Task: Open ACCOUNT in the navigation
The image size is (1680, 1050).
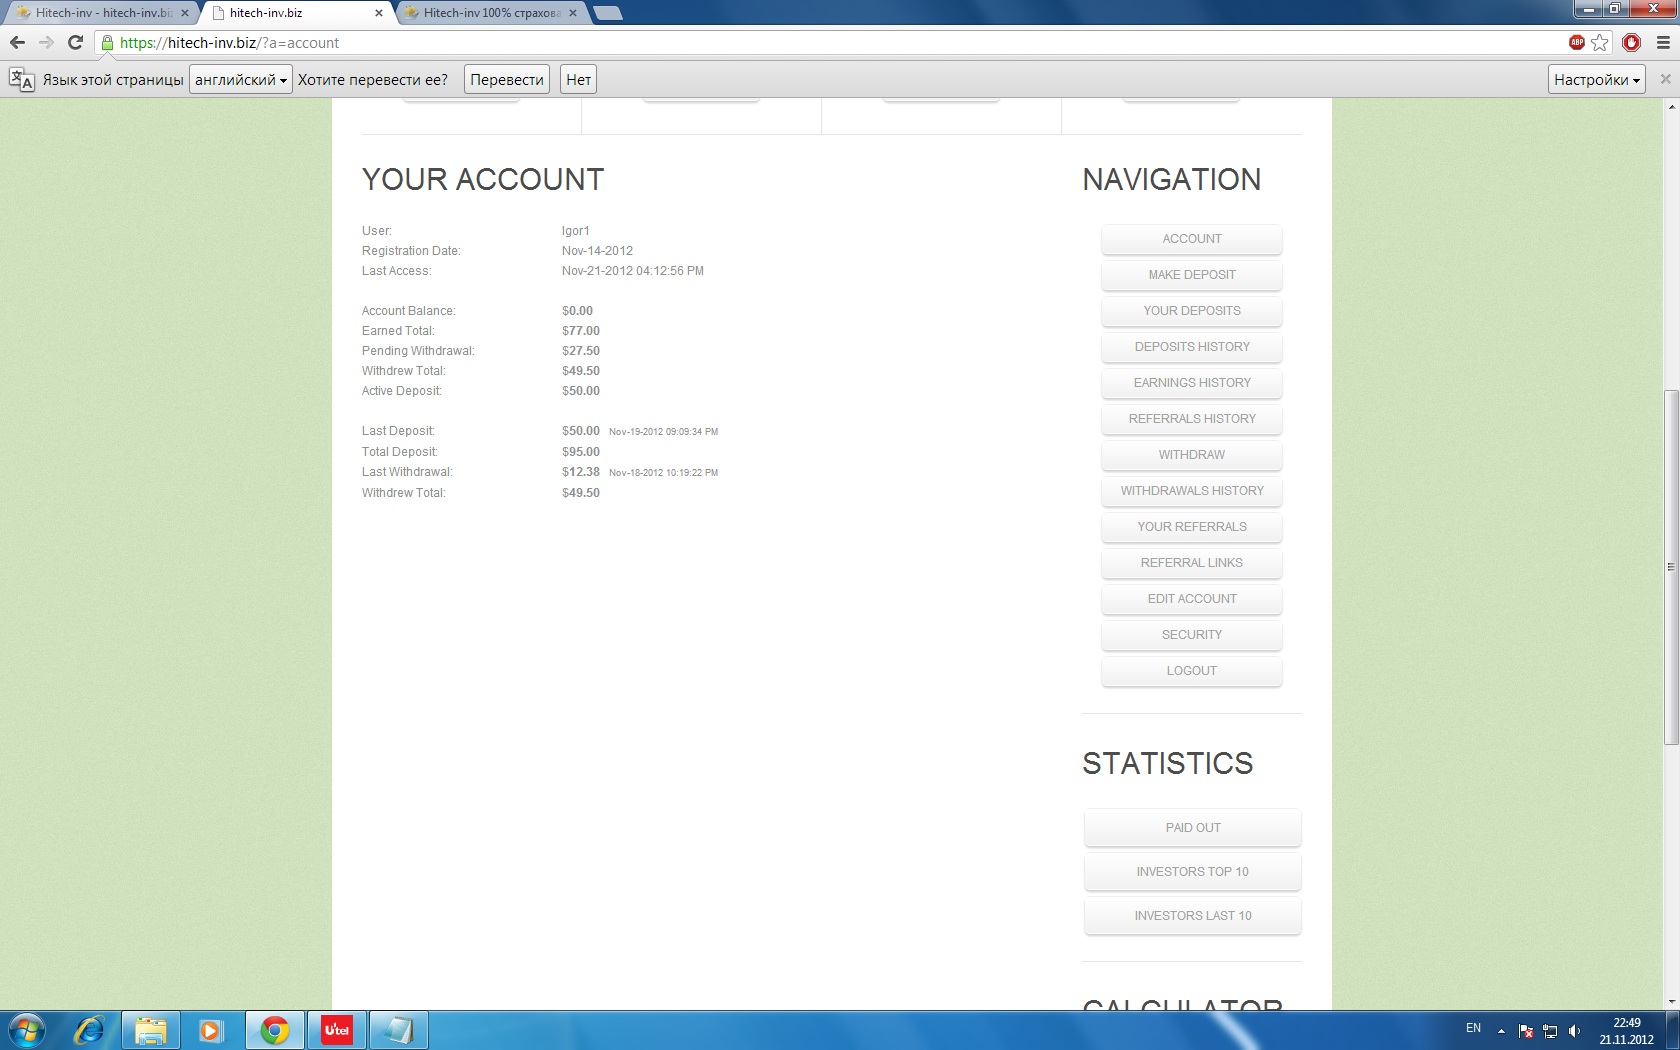Action: point(1192,239)
